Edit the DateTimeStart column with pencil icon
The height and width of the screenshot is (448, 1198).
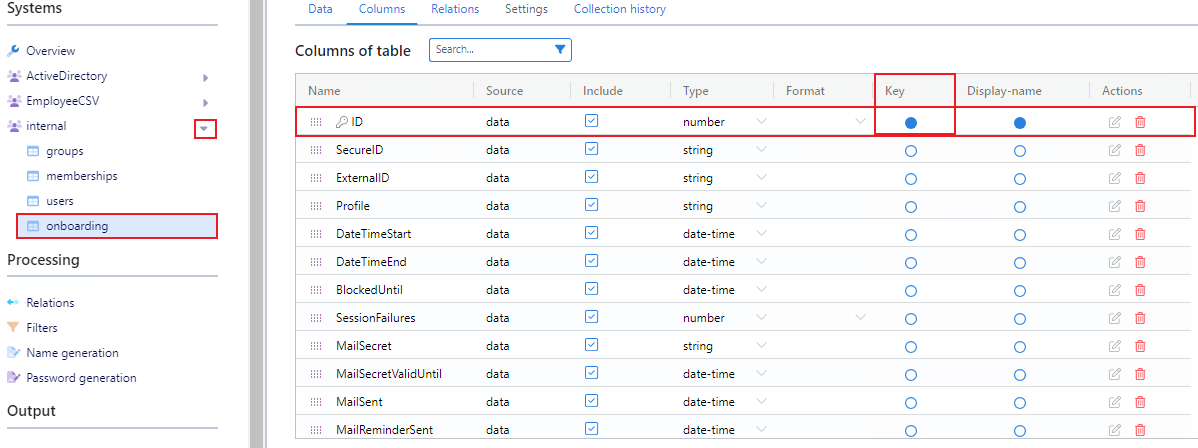(1115, 234)
